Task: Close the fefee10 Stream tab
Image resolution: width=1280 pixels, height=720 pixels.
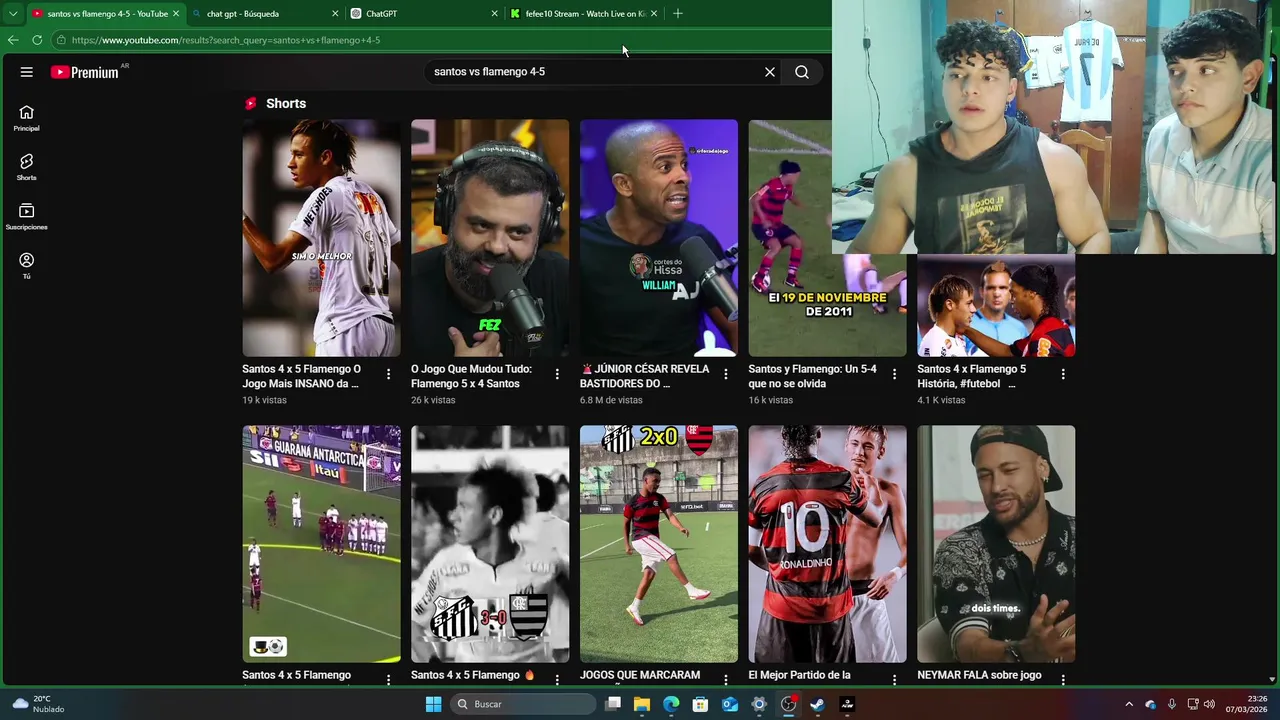Action: (x=653, y=14)
